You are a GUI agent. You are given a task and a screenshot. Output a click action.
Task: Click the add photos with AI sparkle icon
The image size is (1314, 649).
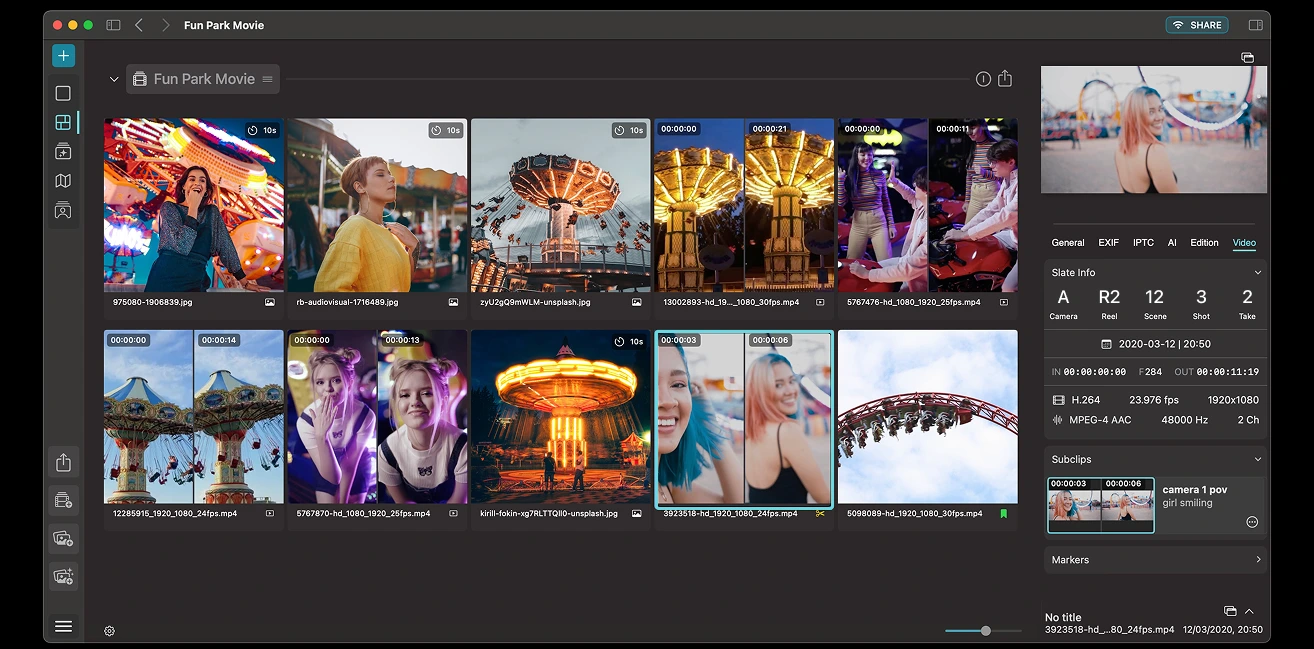63,576
